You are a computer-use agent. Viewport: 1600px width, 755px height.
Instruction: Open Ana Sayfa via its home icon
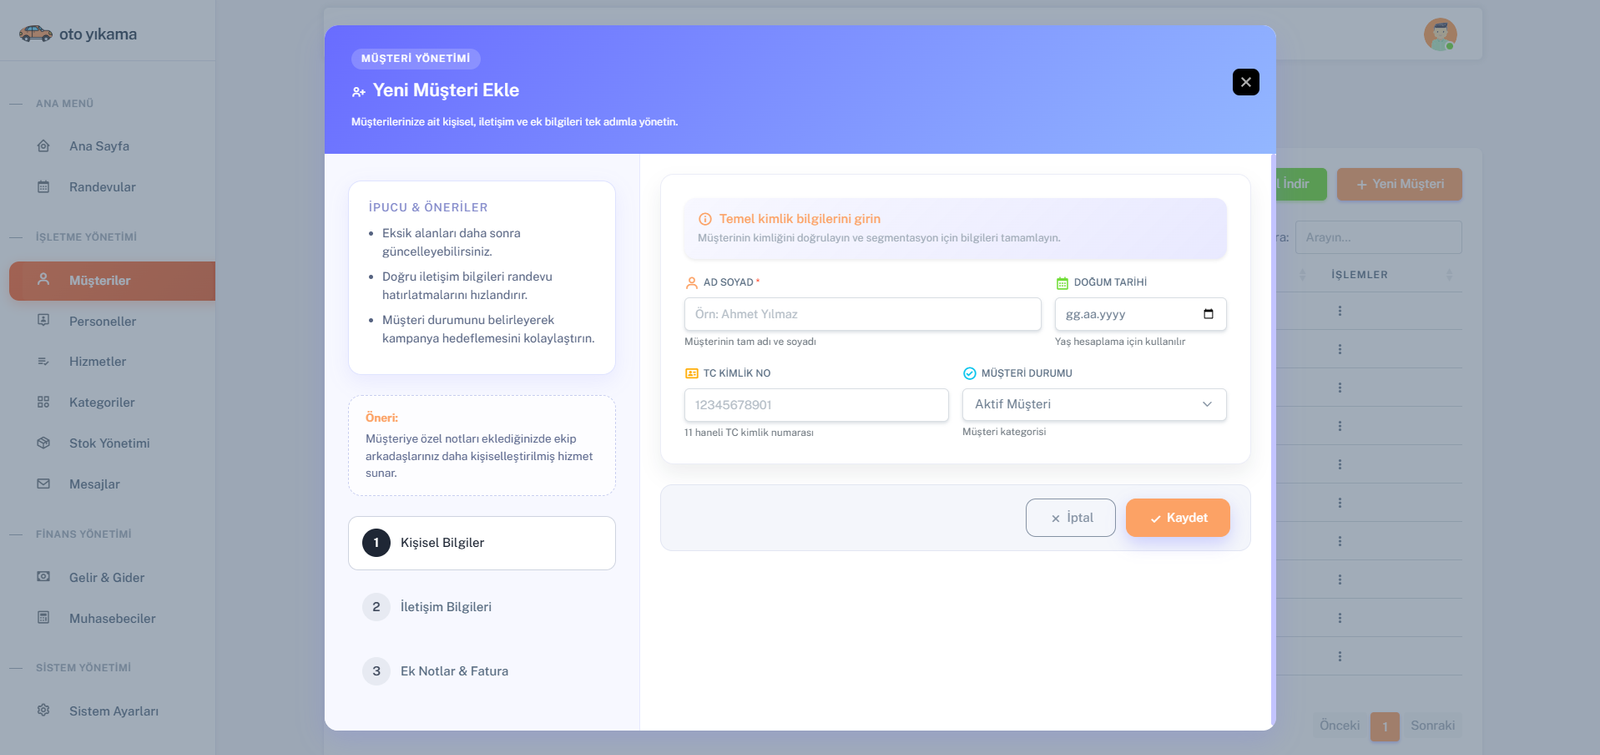point(43,146)
